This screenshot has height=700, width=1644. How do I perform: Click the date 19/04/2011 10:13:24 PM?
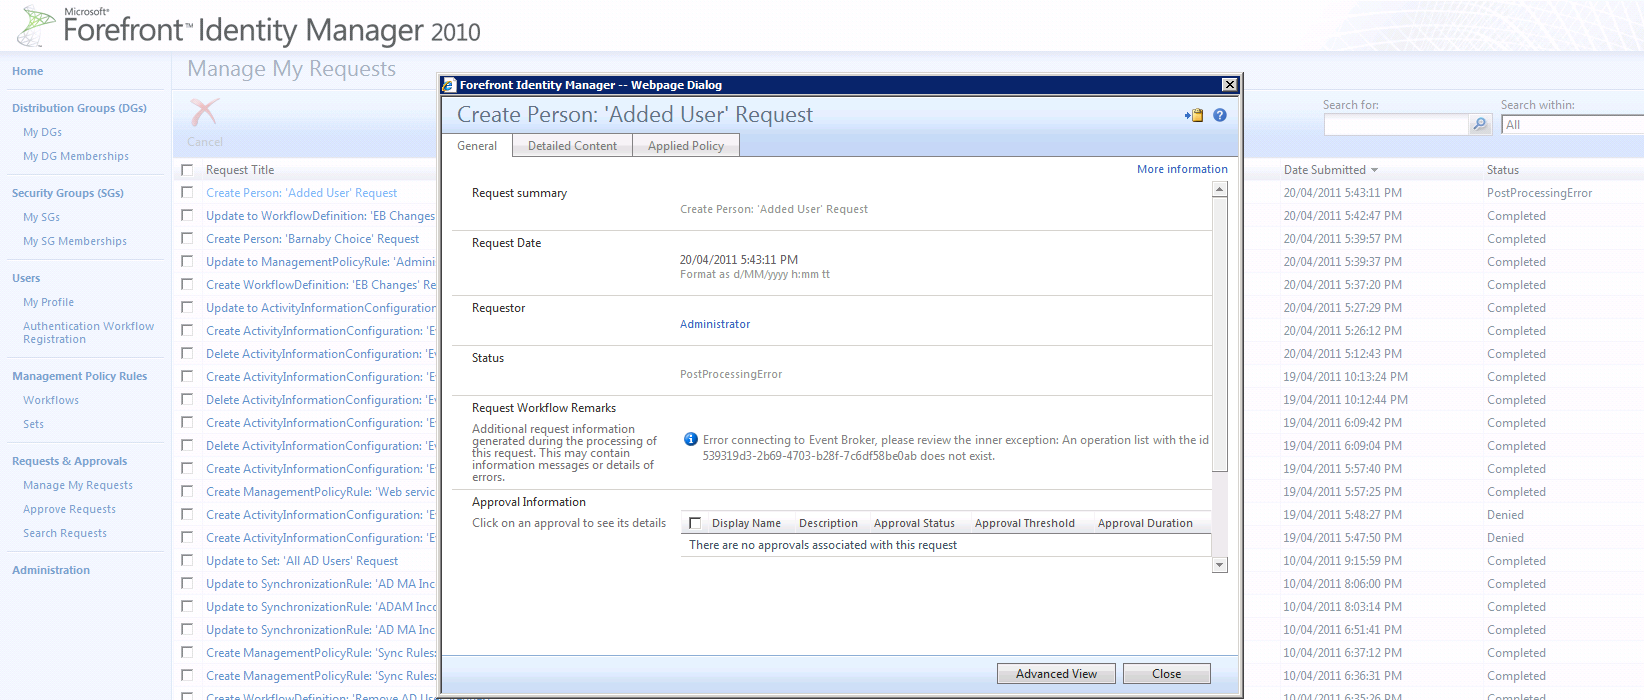[1346, 377]
